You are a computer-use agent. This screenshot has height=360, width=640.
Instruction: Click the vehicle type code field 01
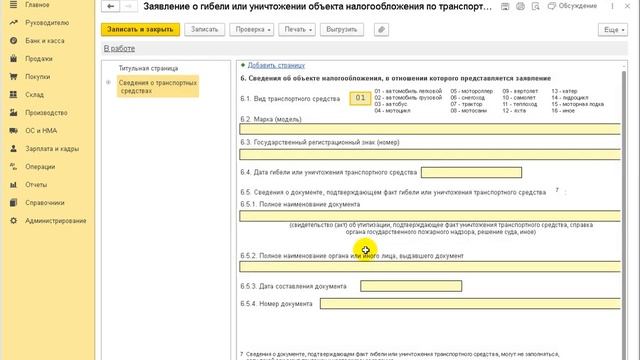pyautogui.click(x=360, y=98)
